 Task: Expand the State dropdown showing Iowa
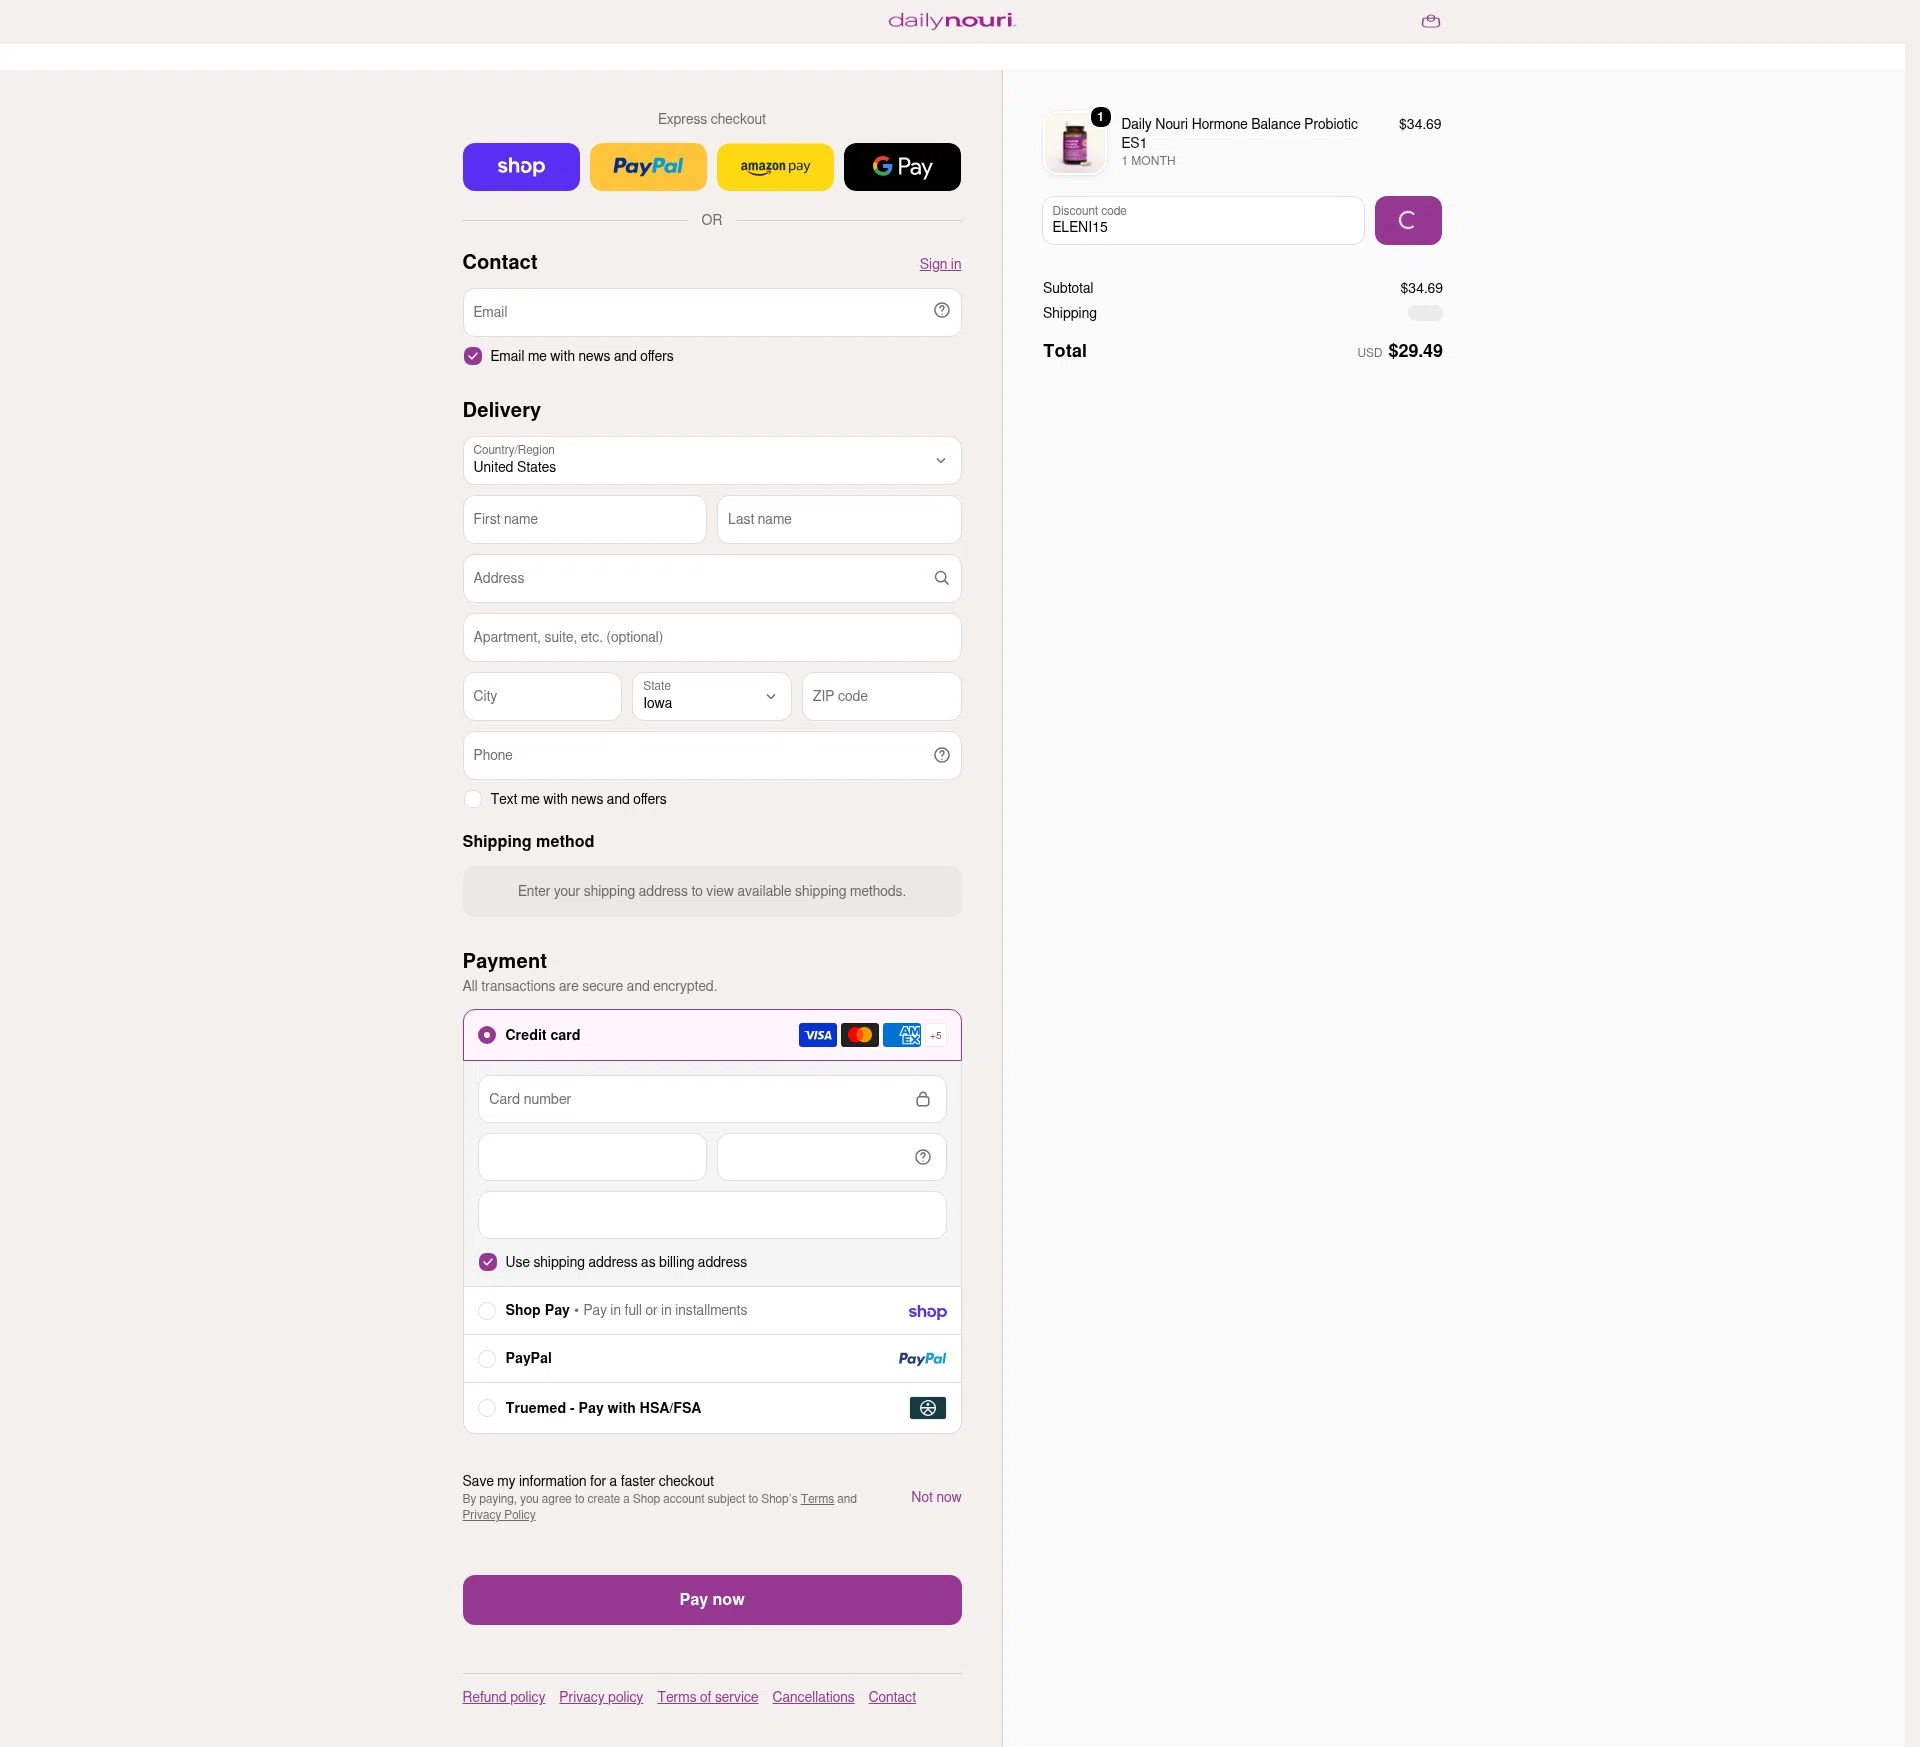click(x=712, y=696)
